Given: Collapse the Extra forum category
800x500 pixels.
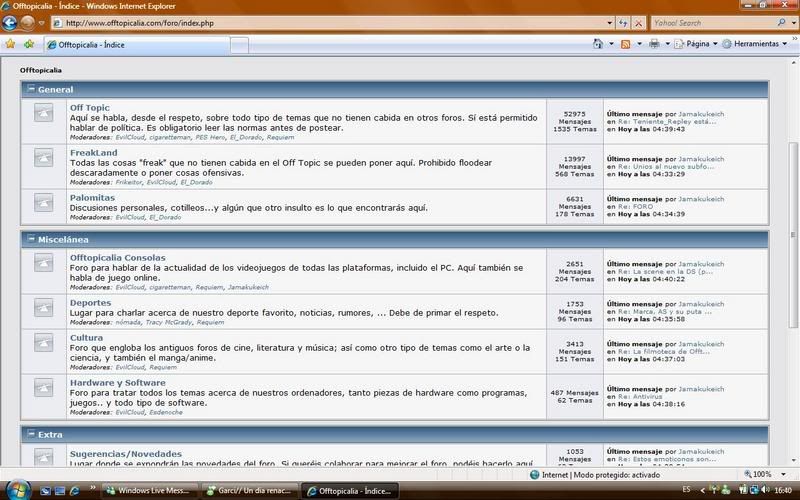Looking at the screenshot, I should point(31,434).
